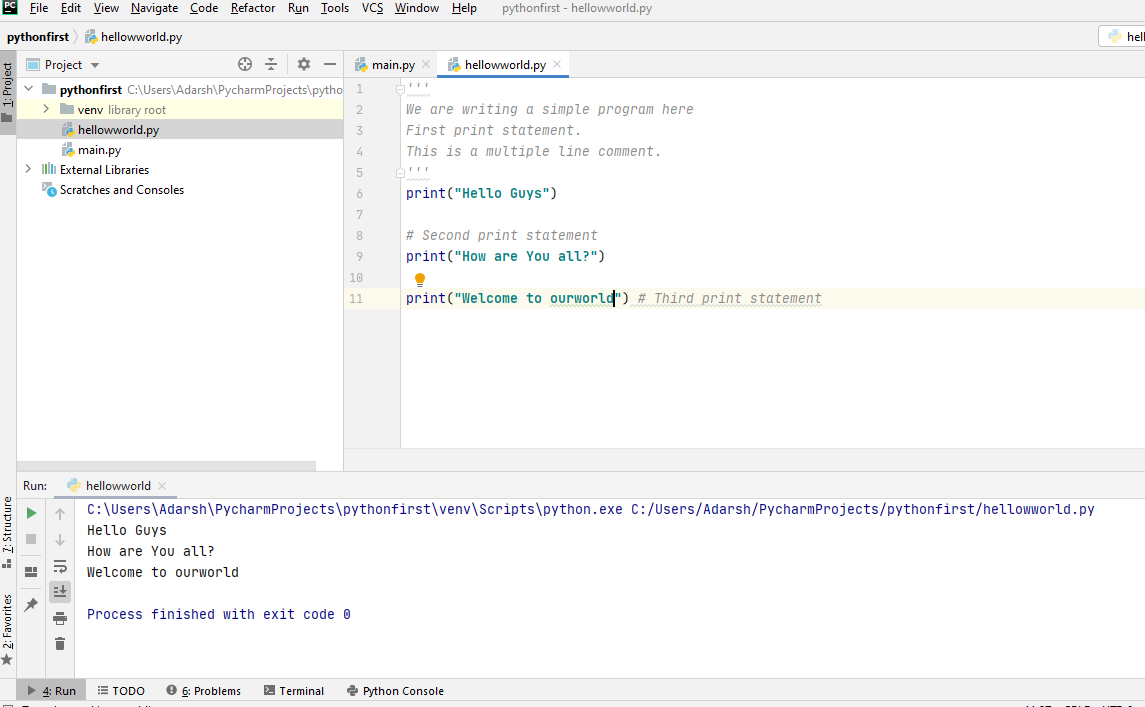Click the Stop process square icon

click(x=31, y=539)
